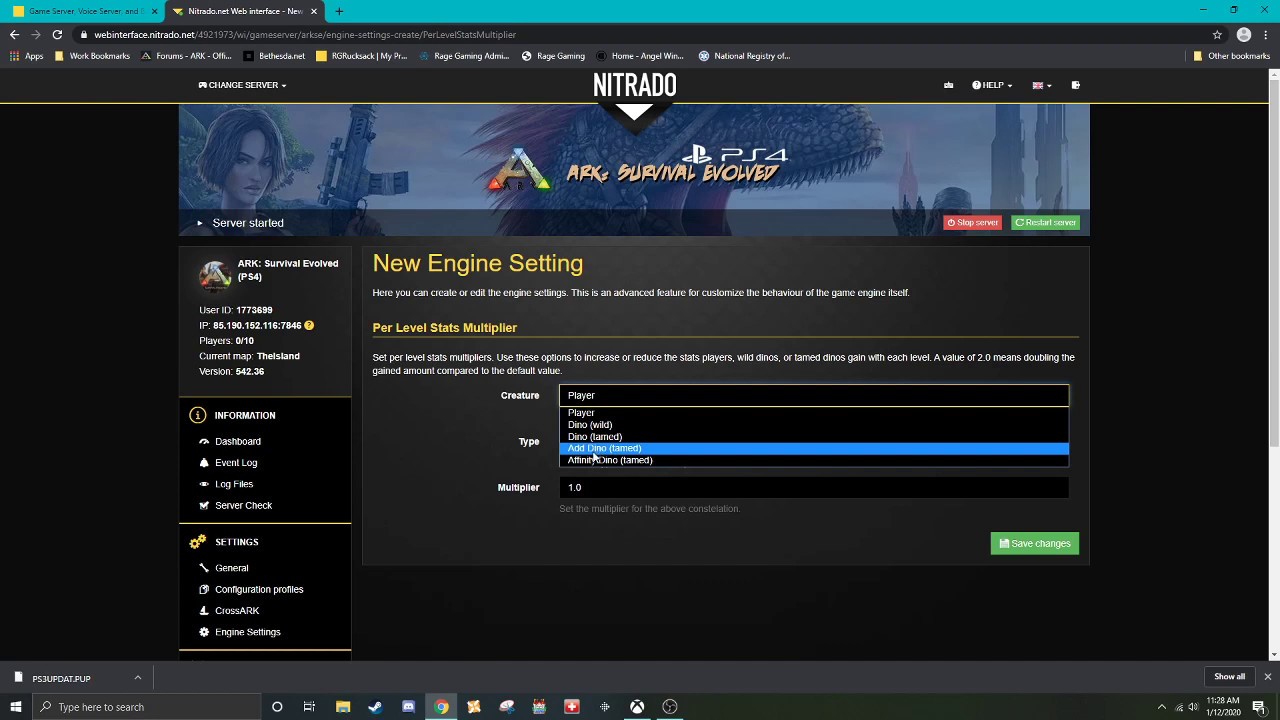This screenshot has width=1280, height=720.
Task: Open Xbox app from the taskbar
Action: coord(637,707)
